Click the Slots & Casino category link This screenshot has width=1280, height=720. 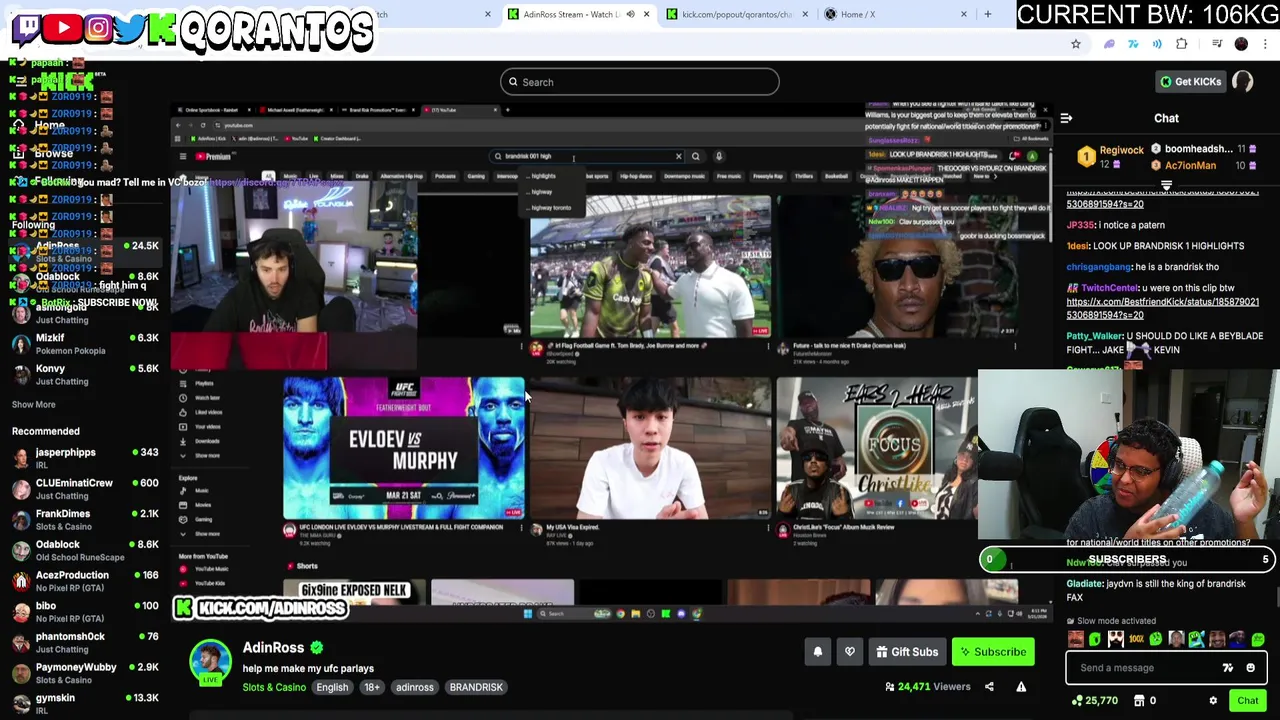274,687
